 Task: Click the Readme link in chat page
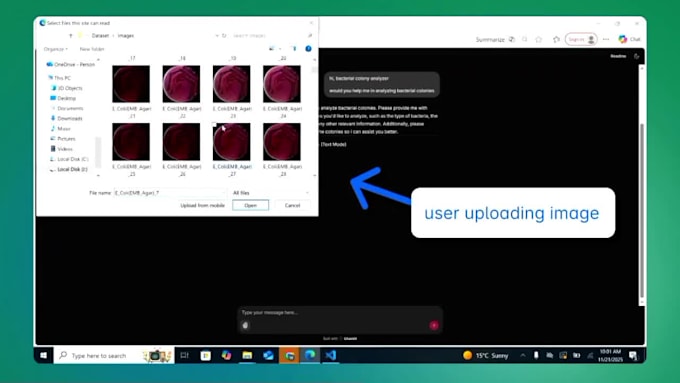pos(618,56)
